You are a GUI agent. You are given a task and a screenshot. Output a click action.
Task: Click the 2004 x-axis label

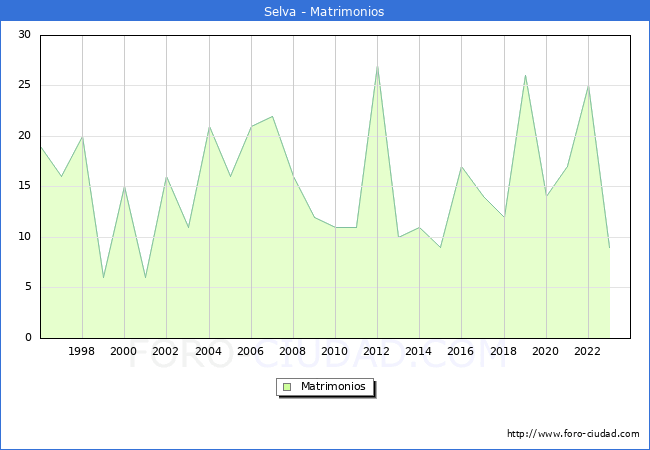208,351
